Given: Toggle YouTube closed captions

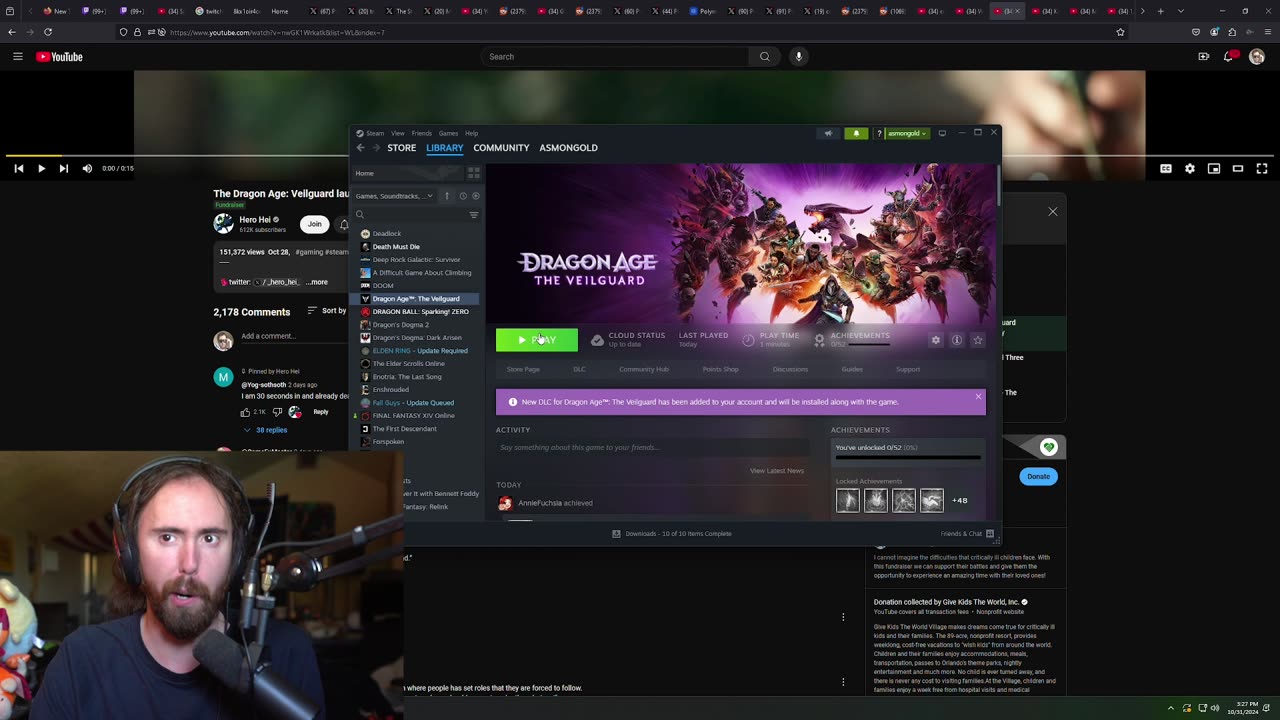Looking at the screenshot, I should (x=1166, y=168).
